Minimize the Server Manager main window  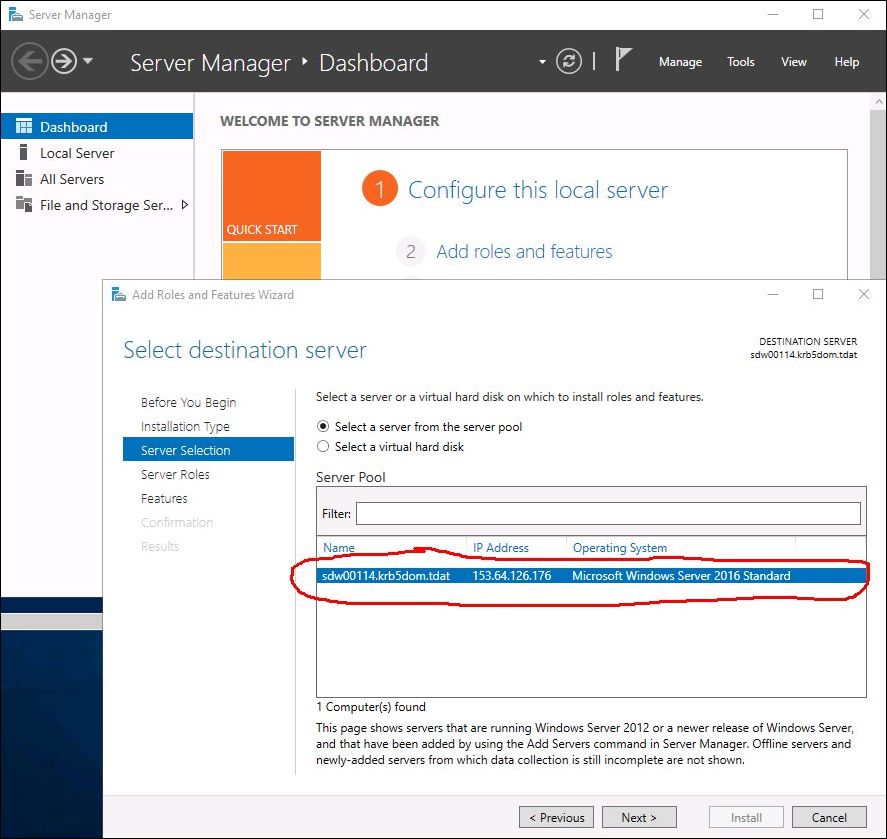coord(773,14)
